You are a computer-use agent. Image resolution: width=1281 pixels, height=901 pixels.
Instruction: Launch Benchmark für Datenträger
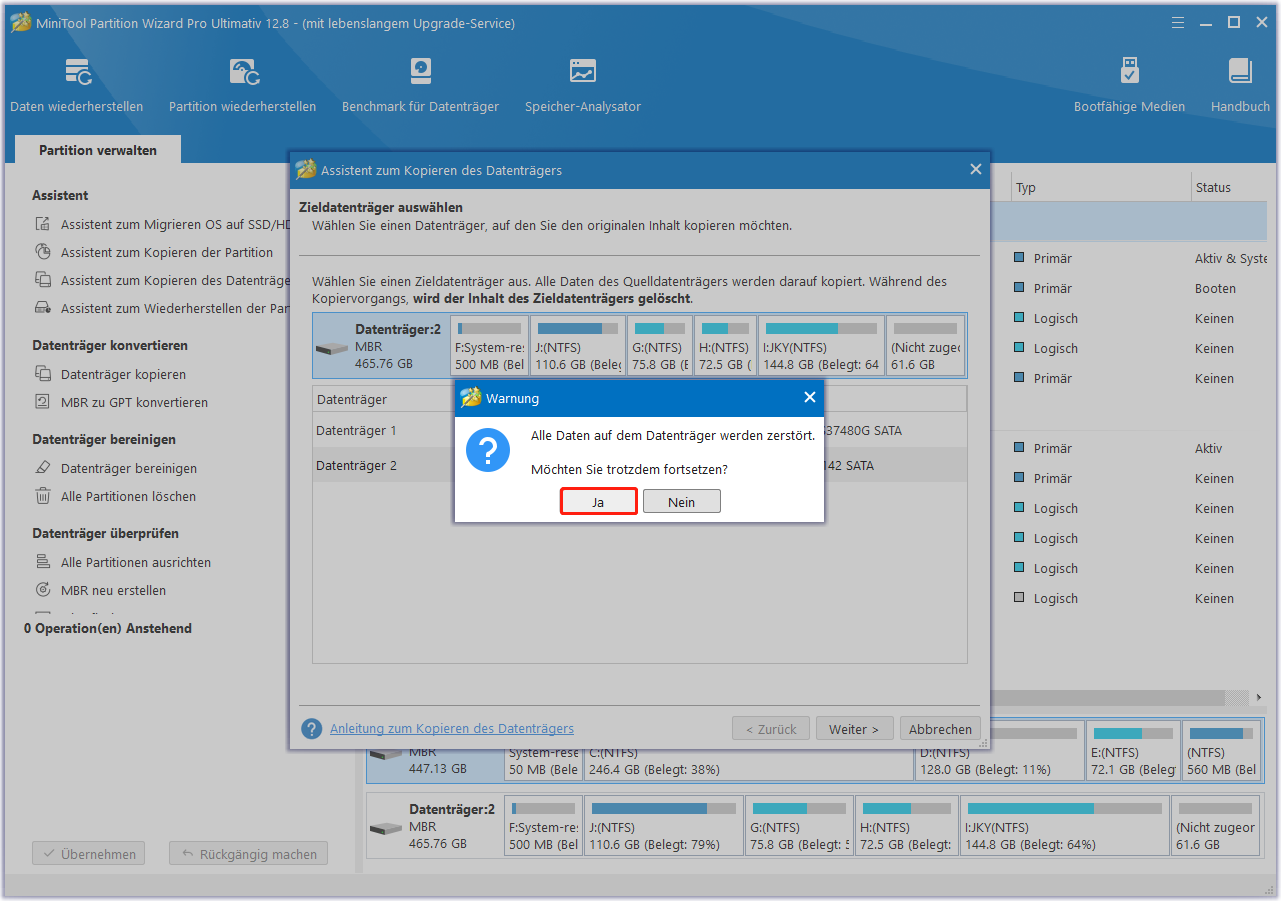[x=420, y=85]
